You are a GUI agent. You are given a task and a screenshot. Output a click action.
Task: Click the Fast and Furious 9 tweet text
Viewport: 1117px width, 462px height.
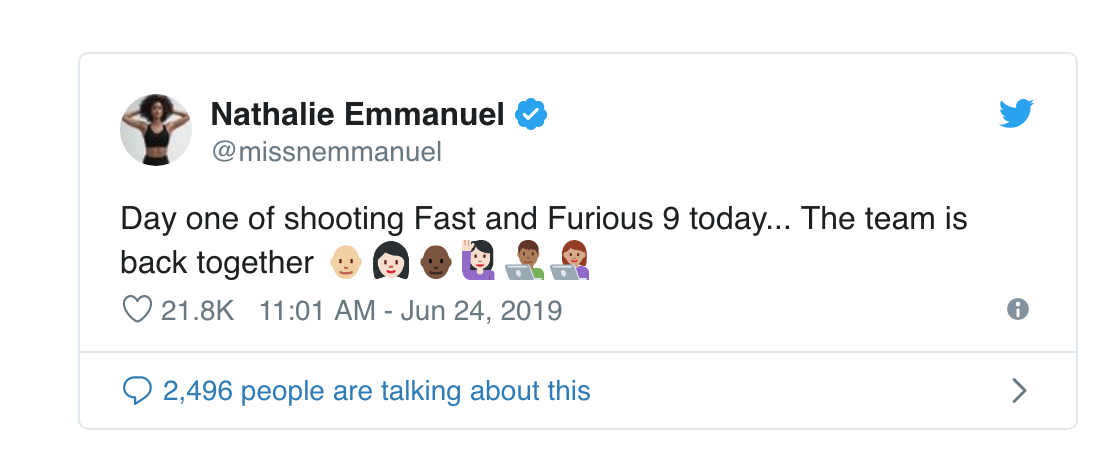544,219
